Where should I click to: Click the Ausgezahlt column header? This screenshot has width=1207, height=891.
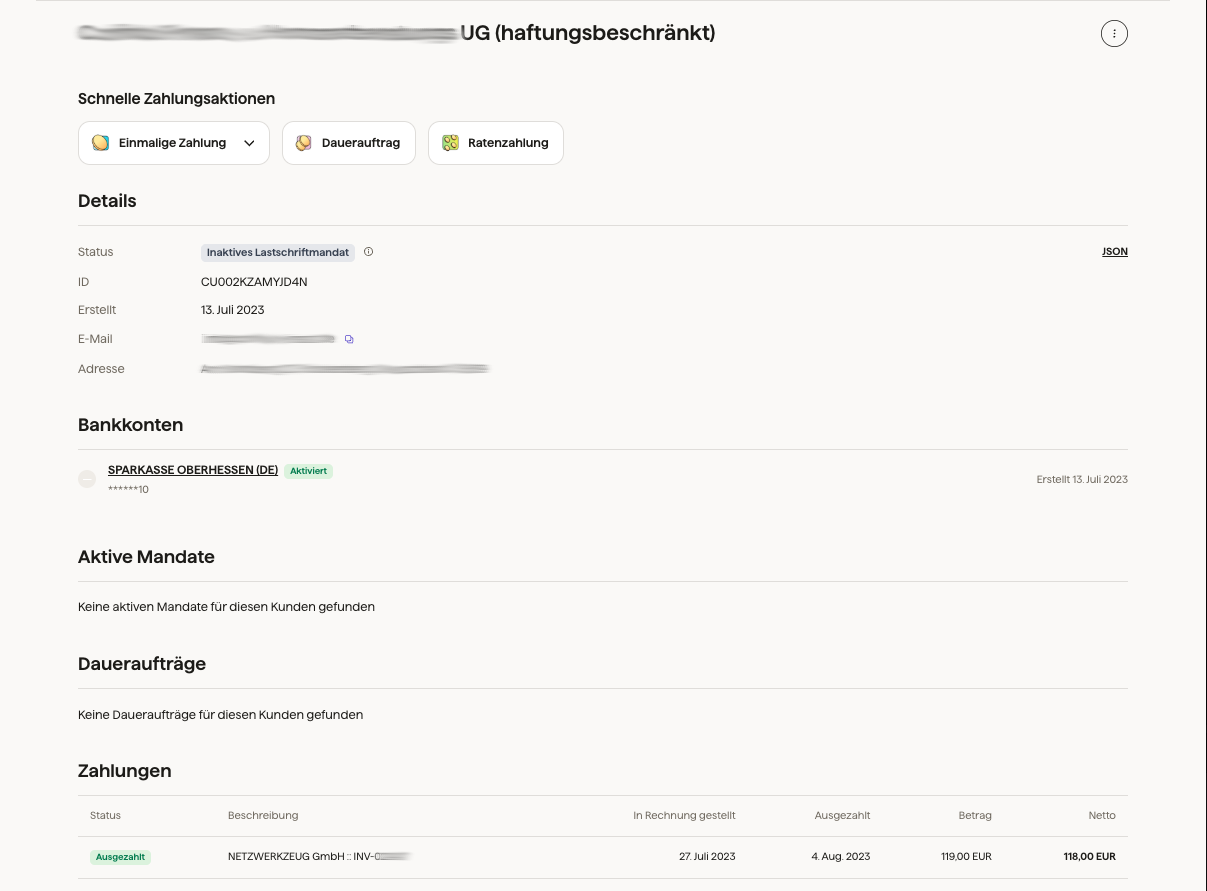(842, 816)
